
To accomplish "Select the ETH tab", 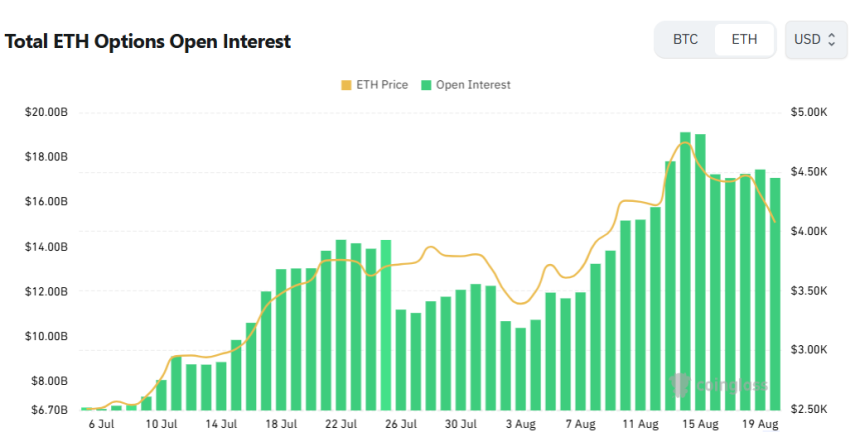I will point(745,40).
